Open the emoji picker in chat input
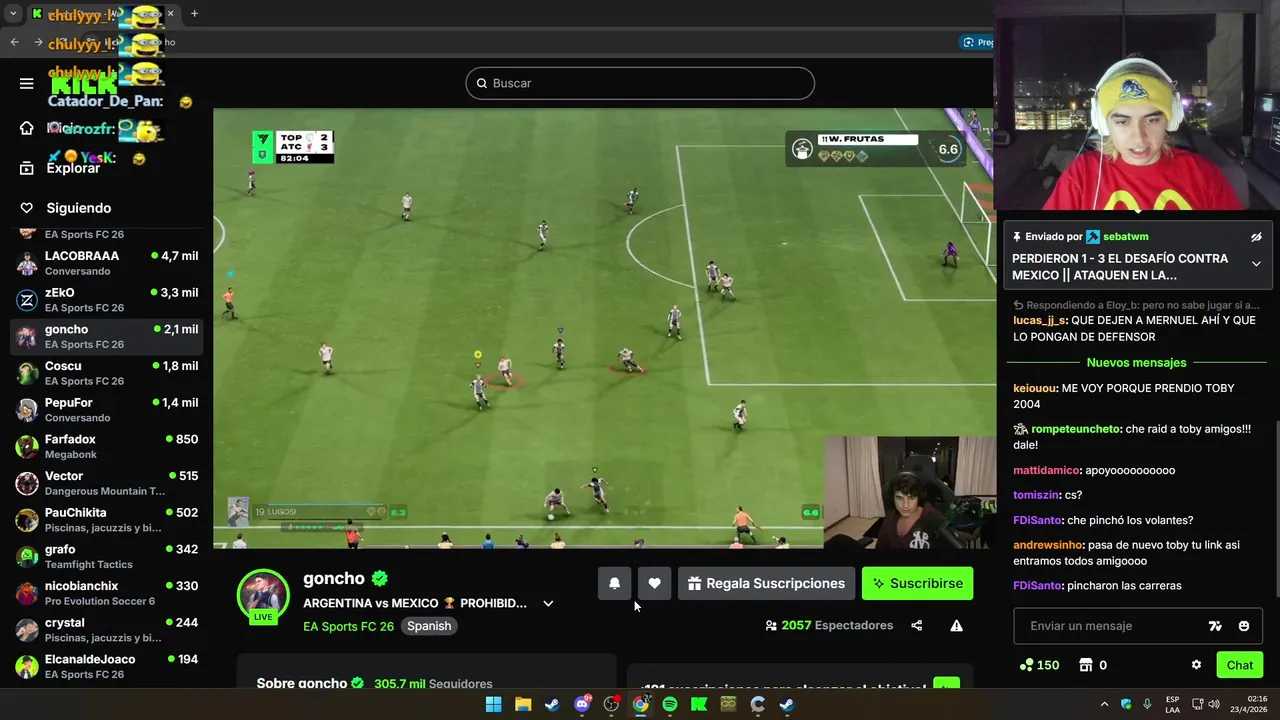 tap(1244, 626)
